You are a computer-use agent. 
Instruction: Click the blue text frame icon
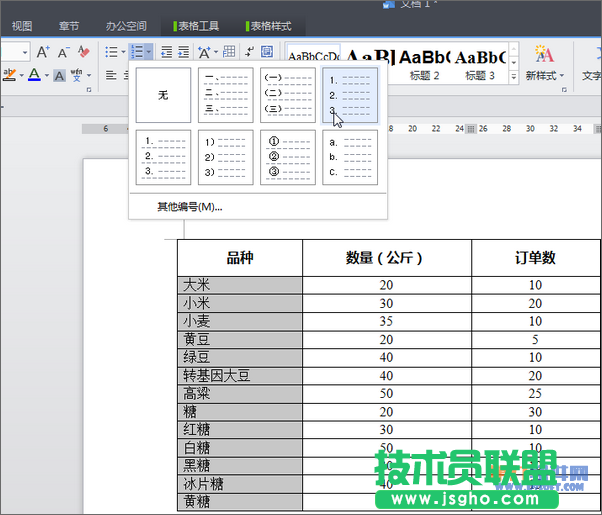coord(267,51)
